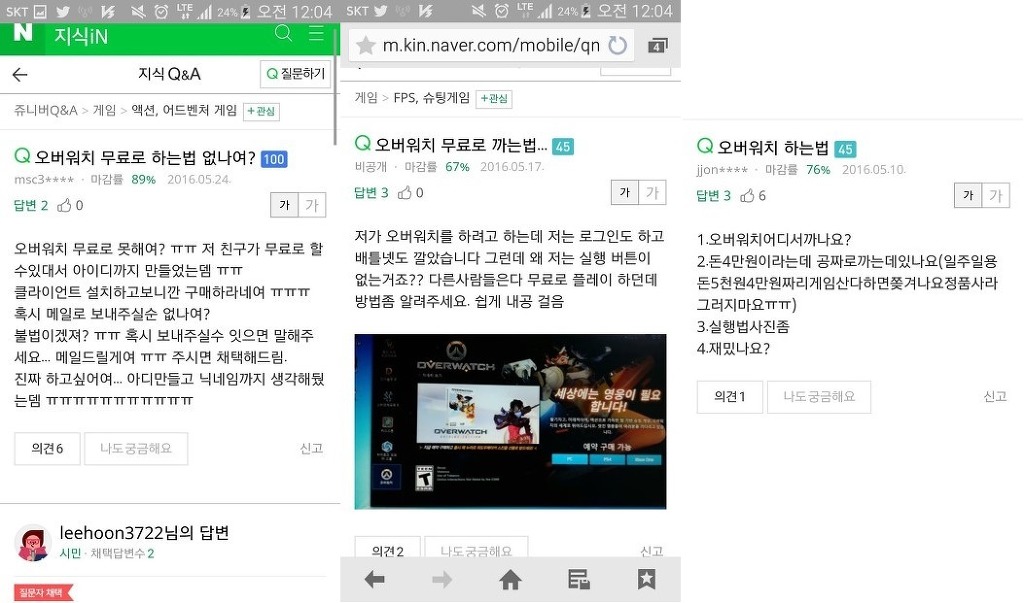Click the 오버워치 무료로 까는법 title
The image size is (1024, 603).
coord(460,145)
